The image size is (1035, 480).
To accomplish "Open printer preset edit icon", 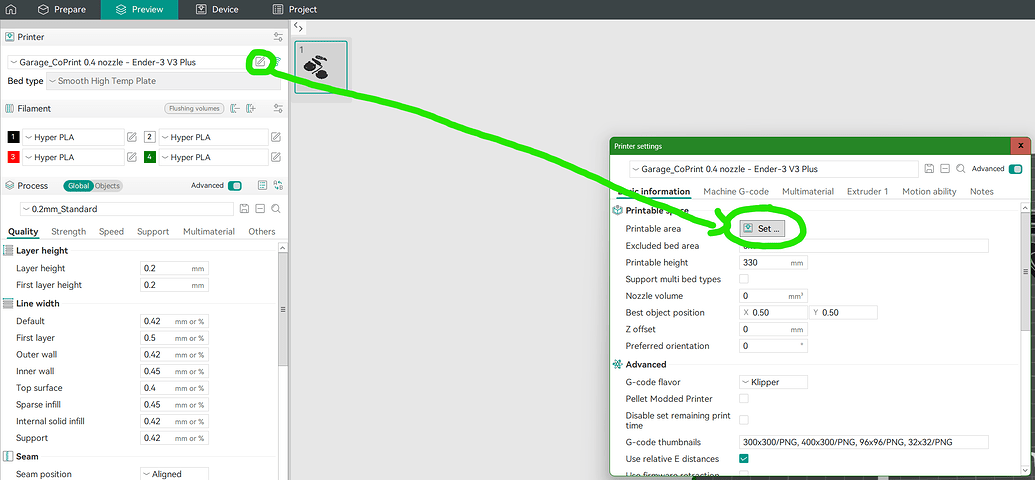I will coord(260,62).
